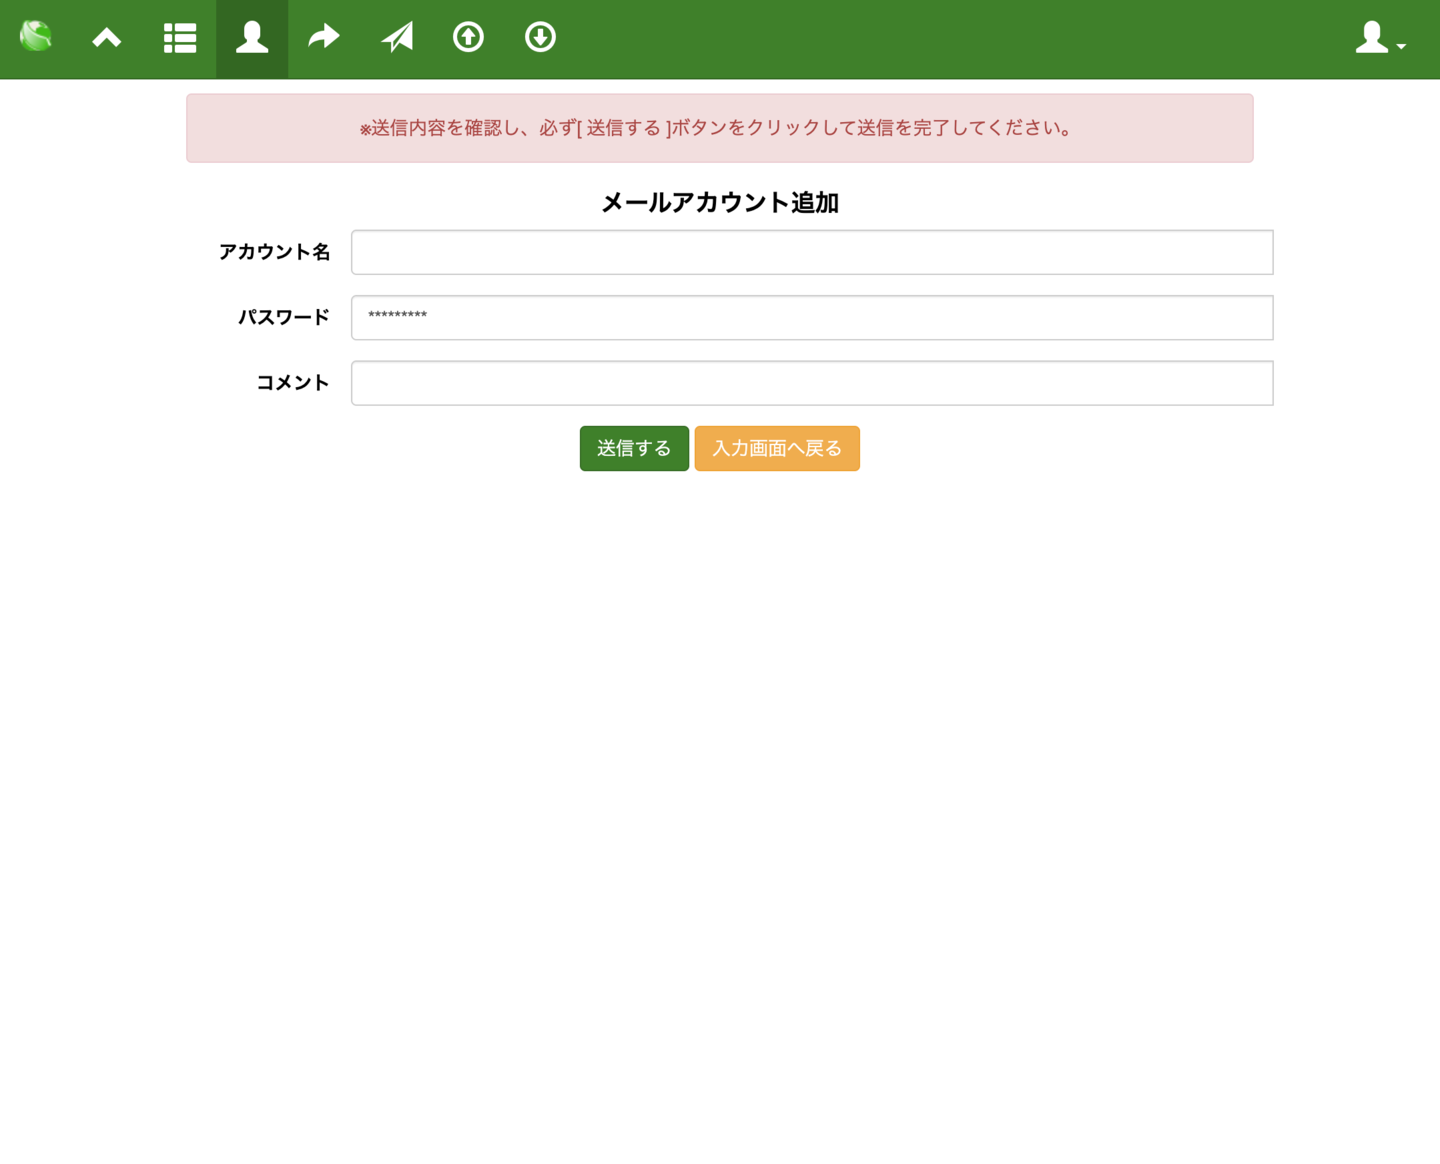Click the アカウント名 label
The image size is (1440, 1164).
coord(275,252)
